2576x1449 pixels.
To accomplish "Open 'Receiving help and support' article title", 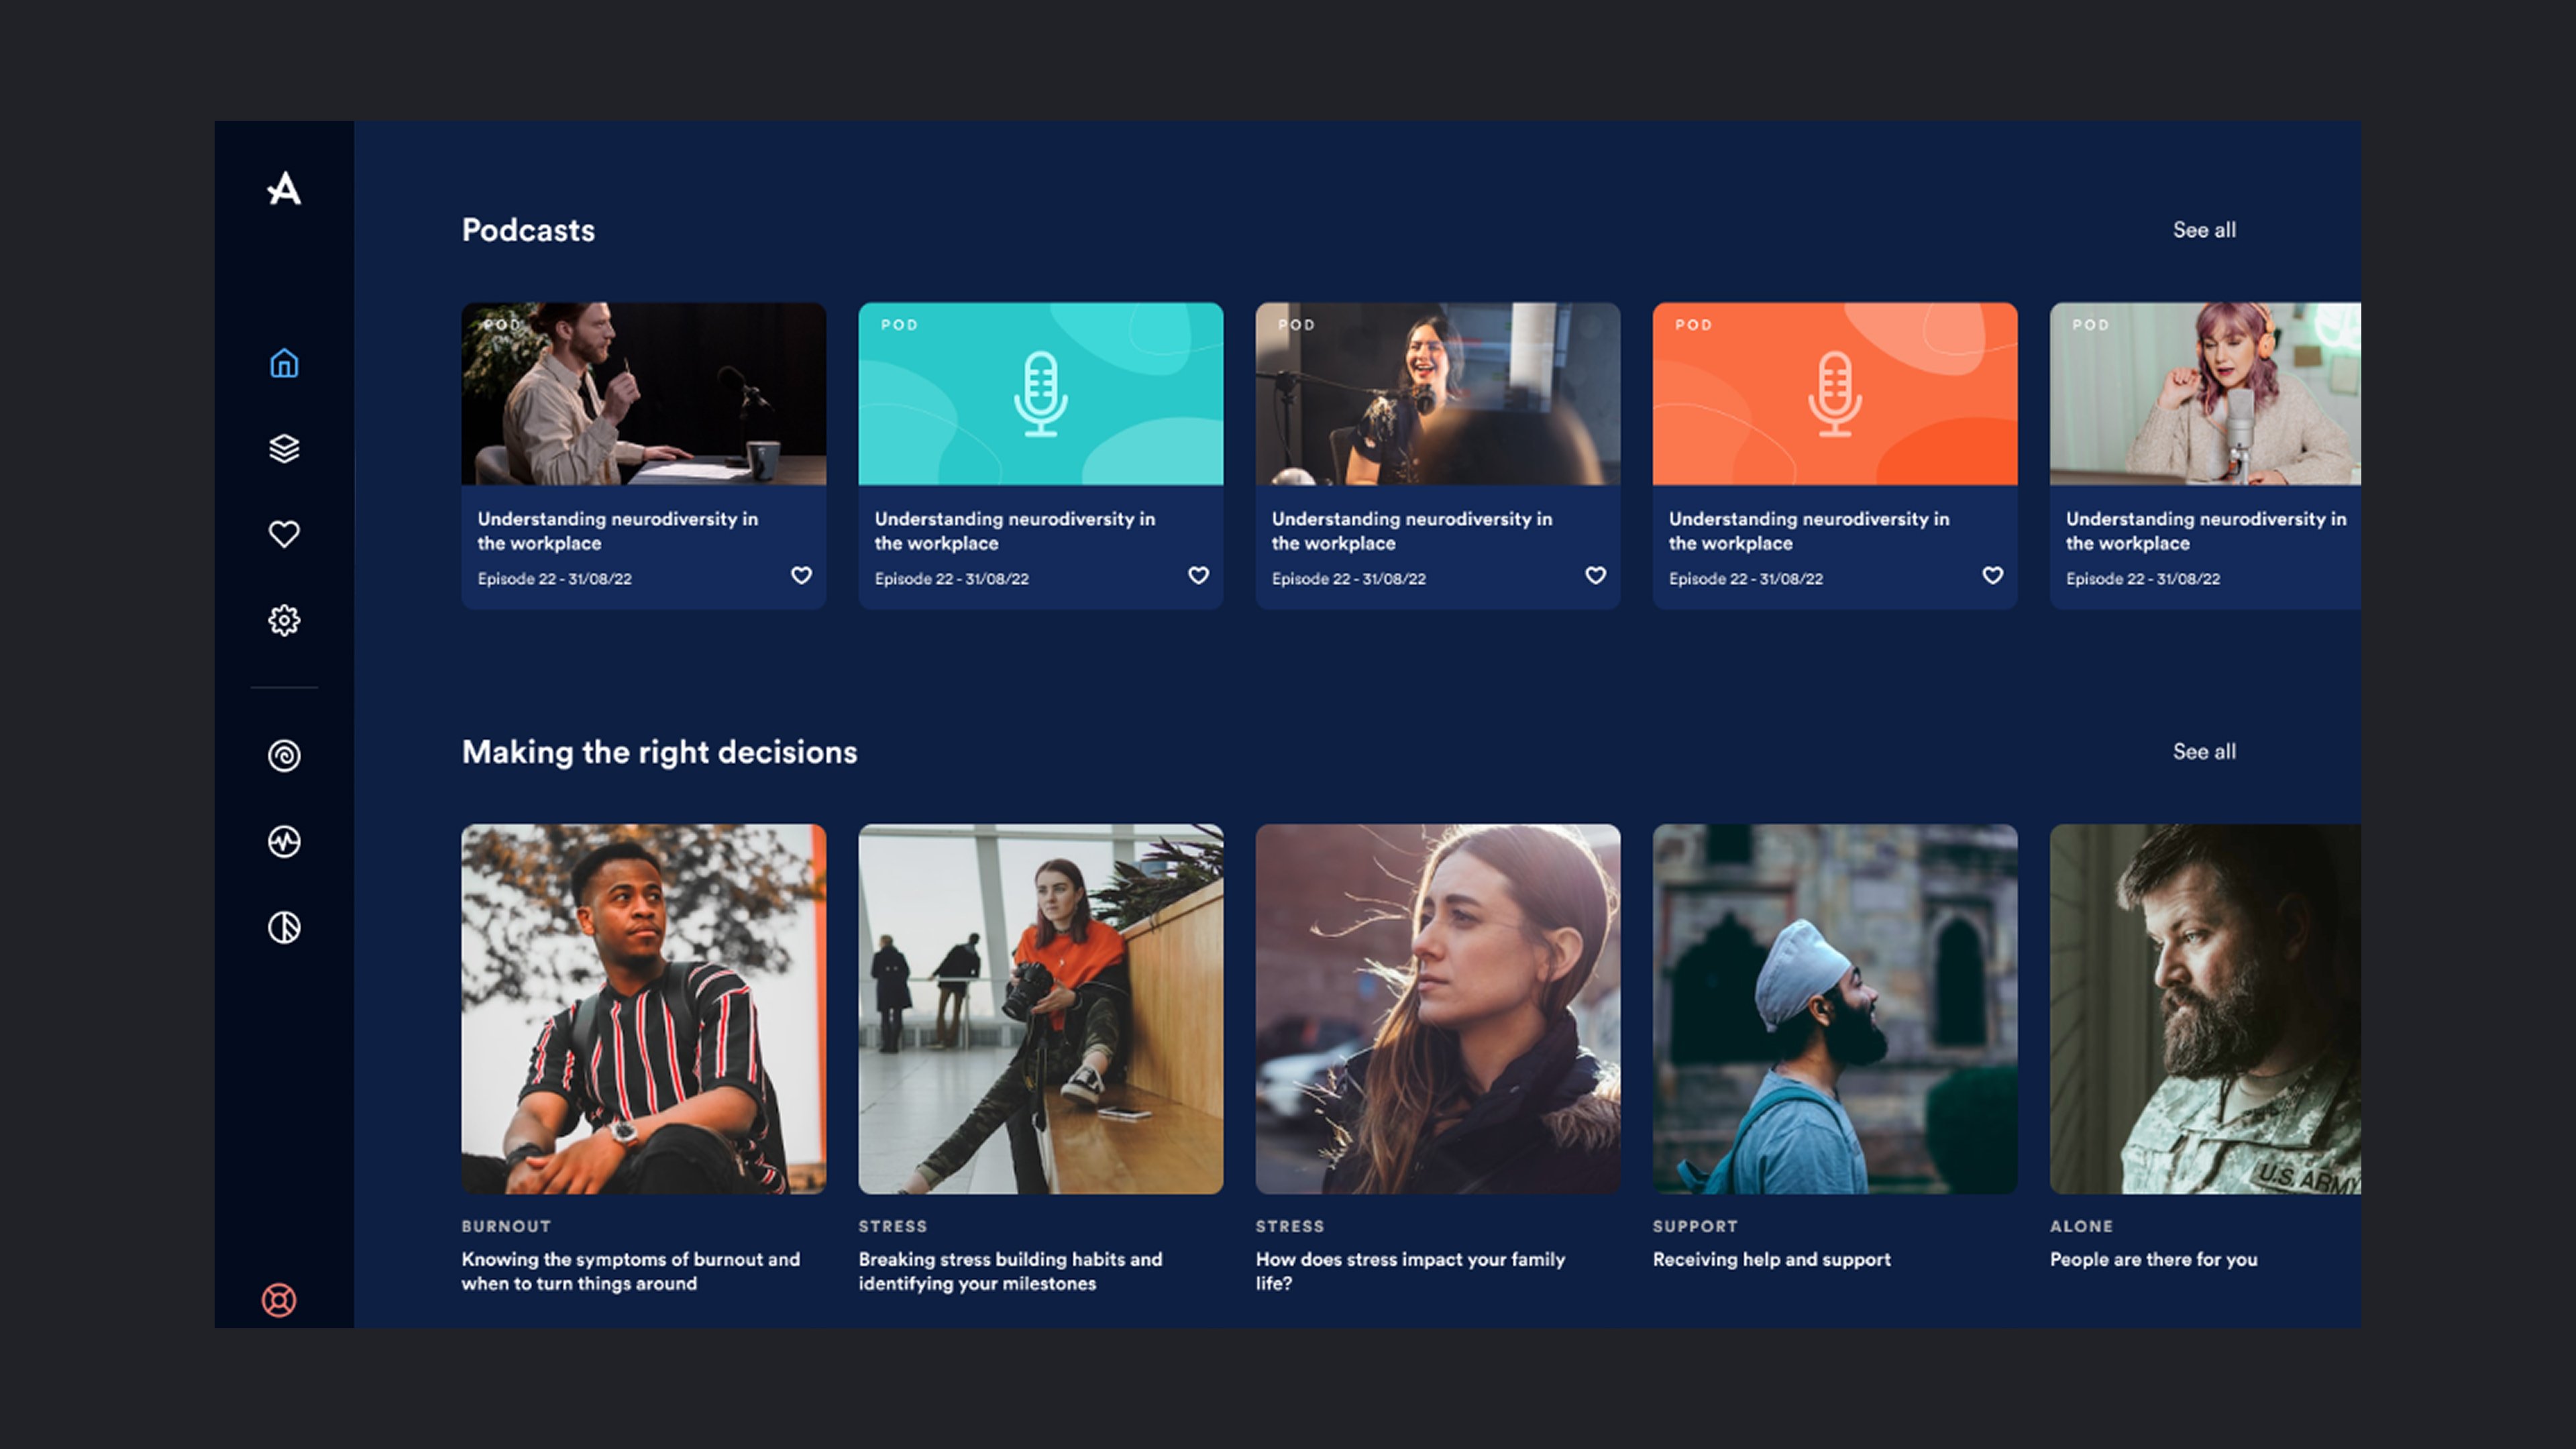I will coord(1771,1259).
